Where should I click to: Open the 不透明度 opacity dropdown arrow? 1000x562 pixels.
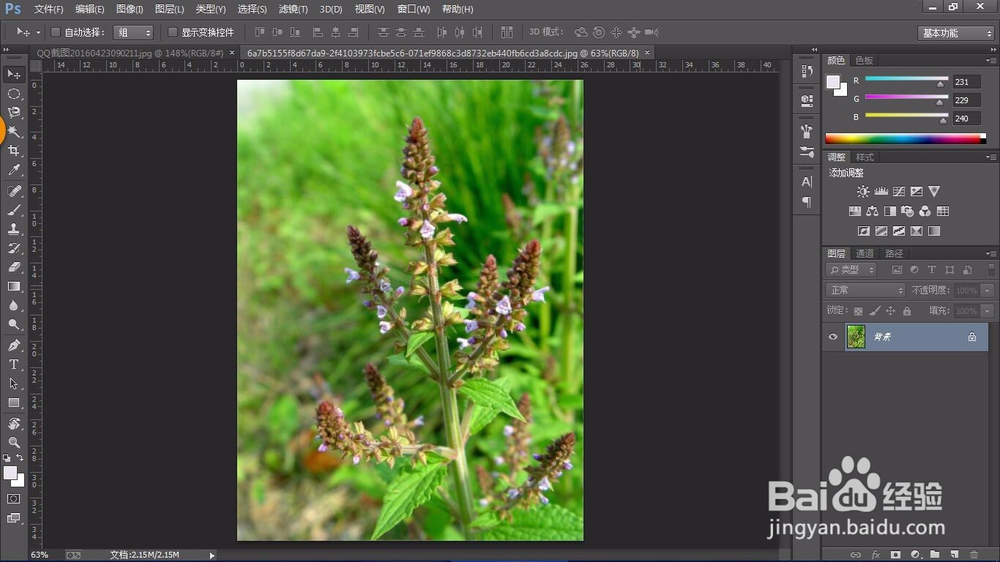987,290
